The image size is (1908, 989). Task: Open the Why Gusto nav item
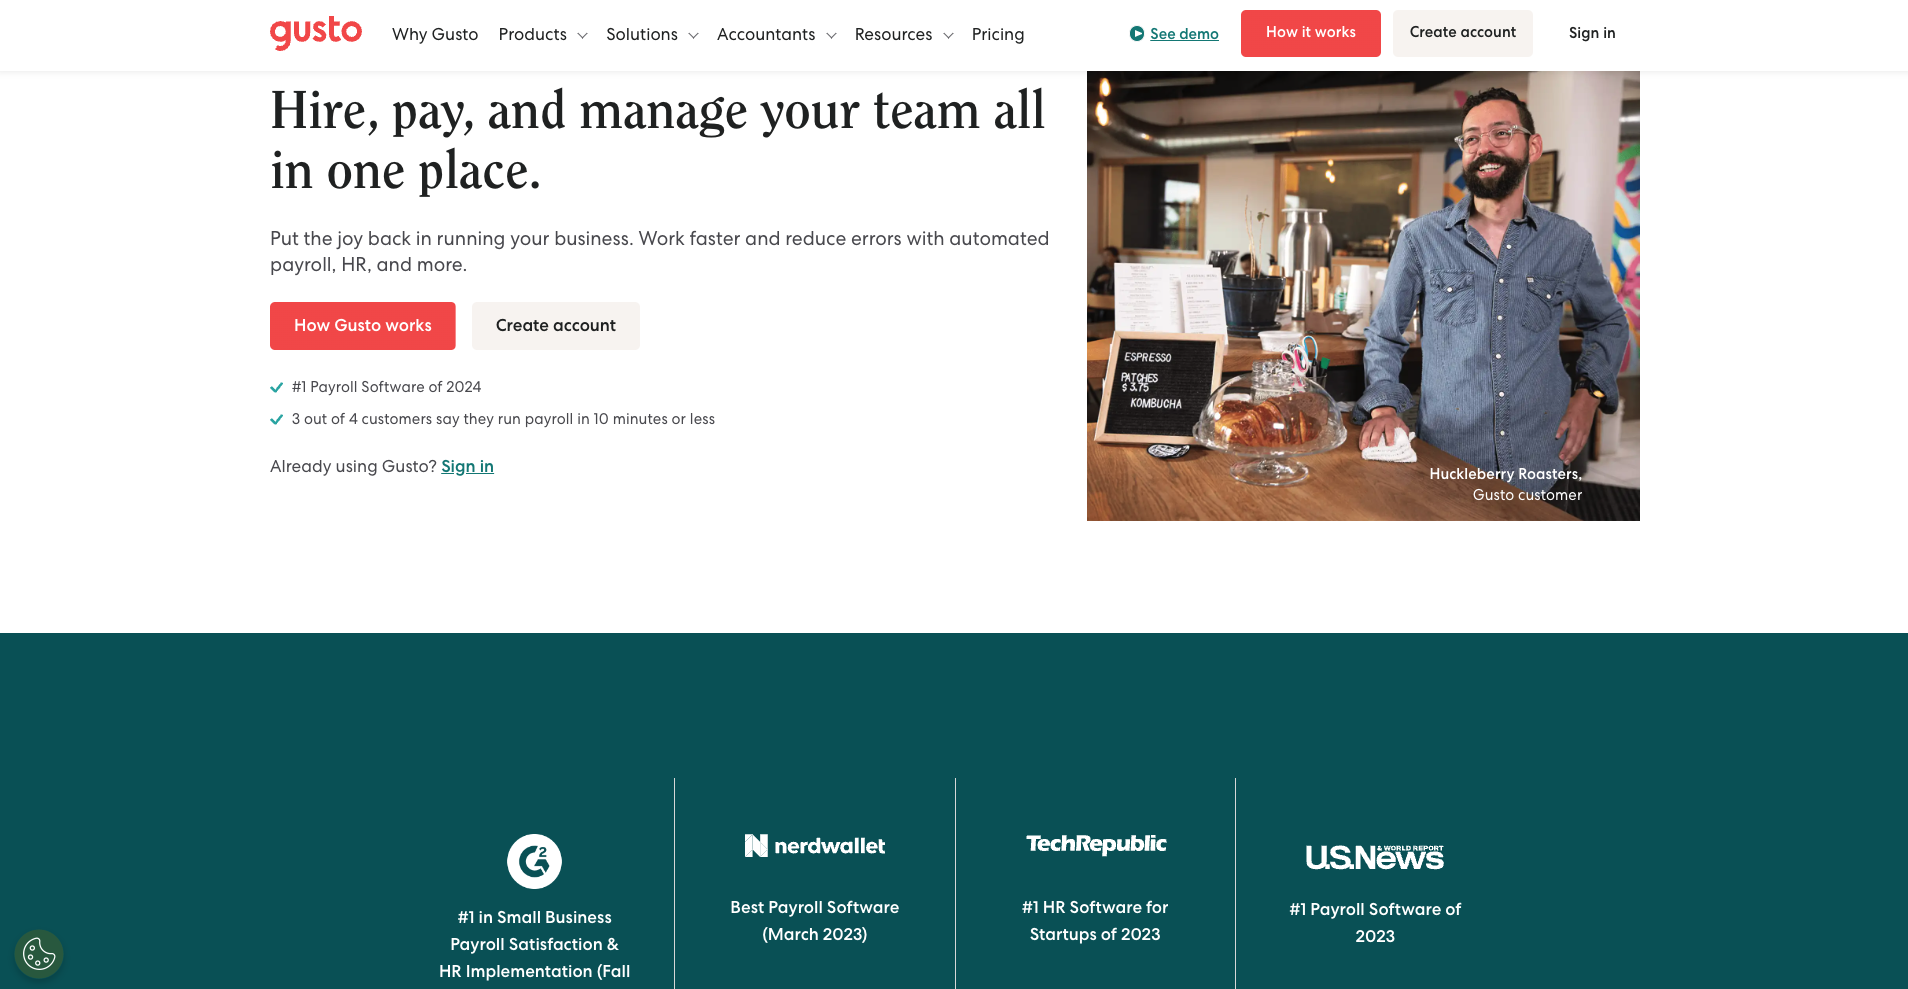pyautogui.click(x=435, y=35)
